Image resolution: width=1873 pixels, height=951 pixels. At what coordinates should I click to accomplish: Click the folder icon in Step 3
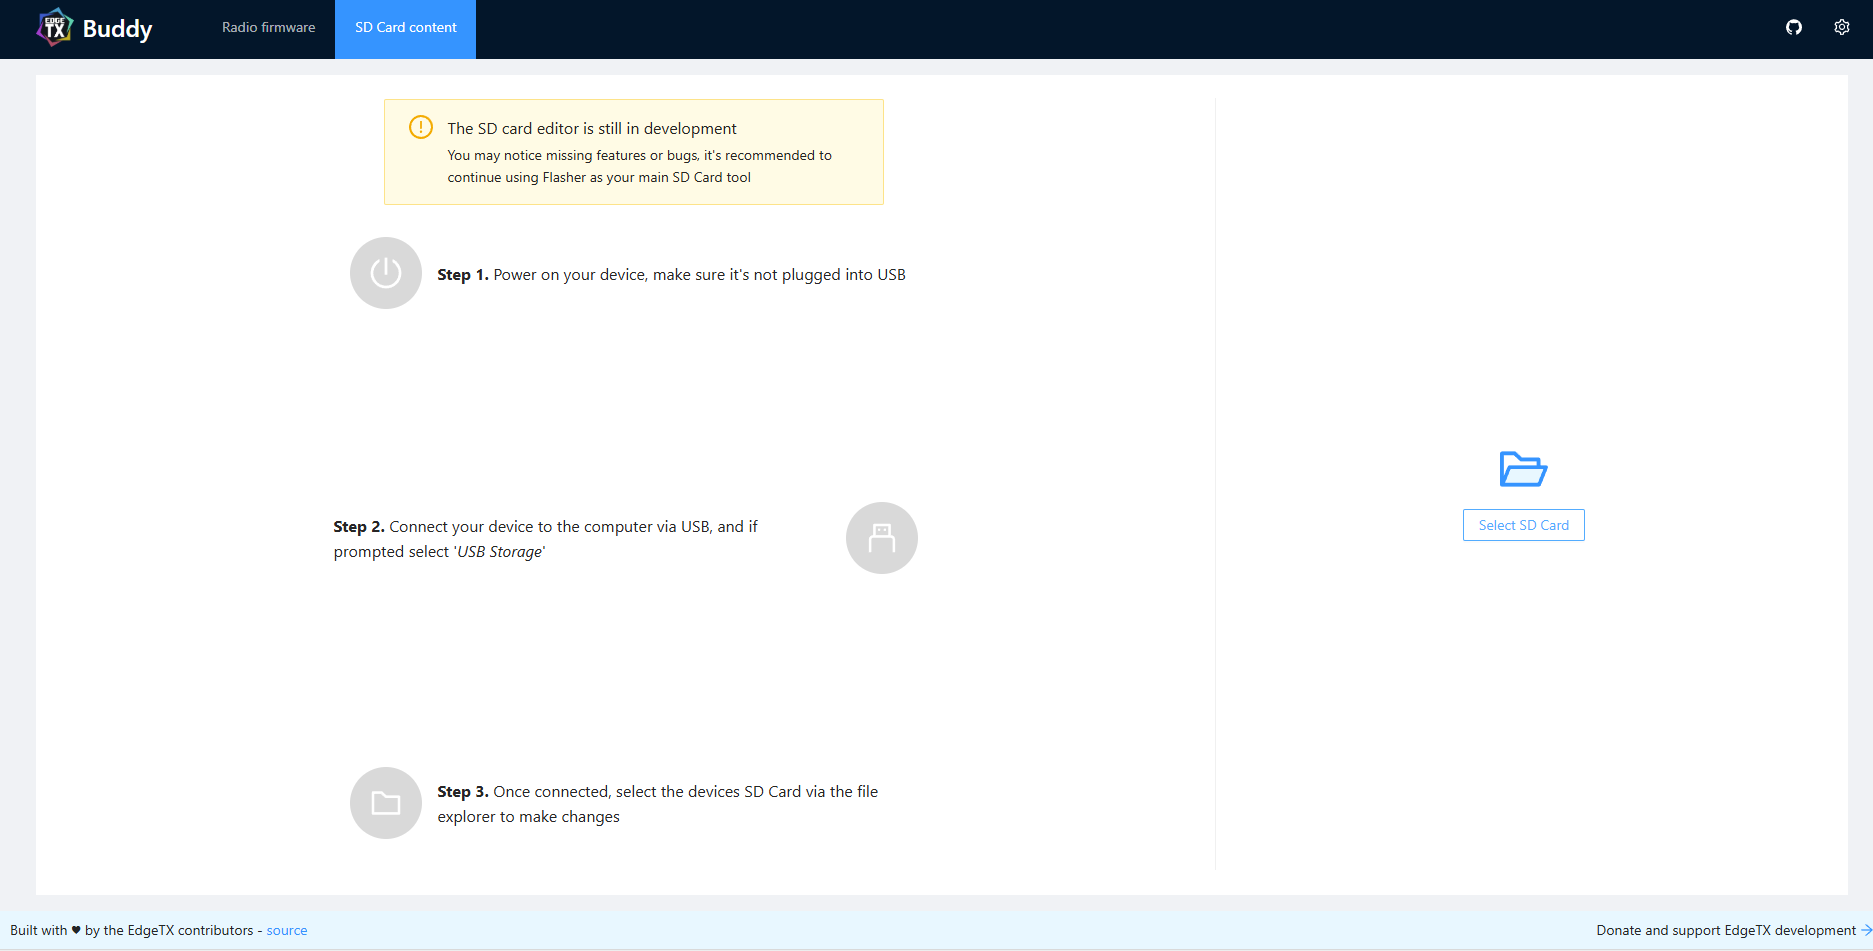pyautogui.click(x=385, y=803)
